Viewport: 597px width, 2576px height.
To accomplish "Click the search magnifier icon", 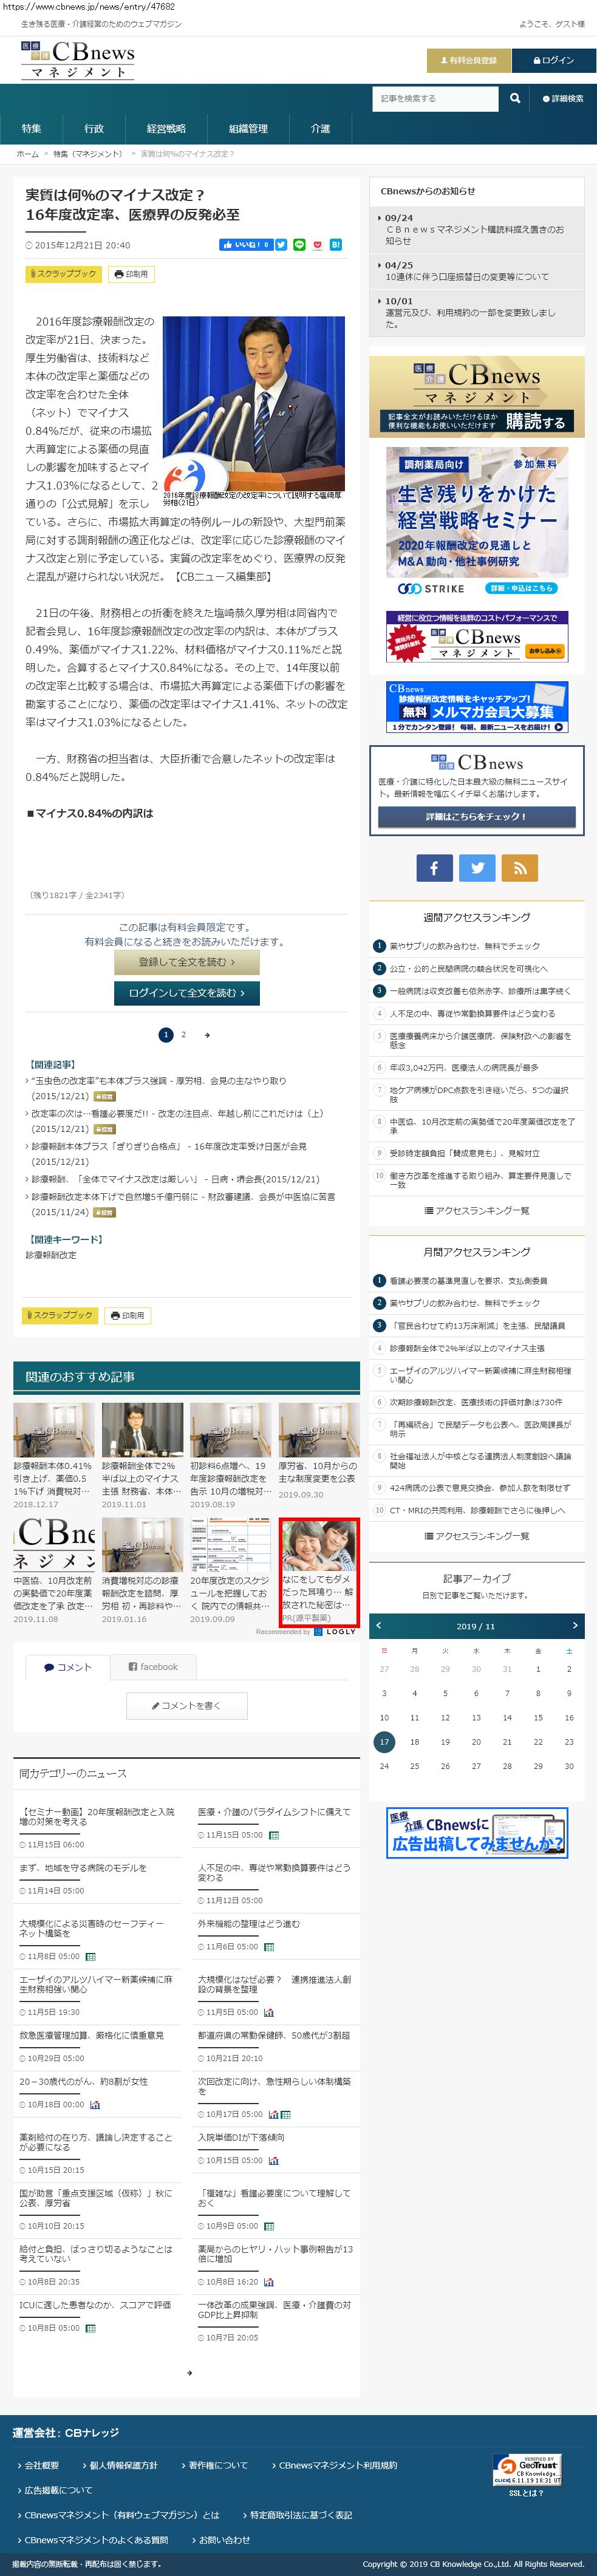I will click(515, 98).
